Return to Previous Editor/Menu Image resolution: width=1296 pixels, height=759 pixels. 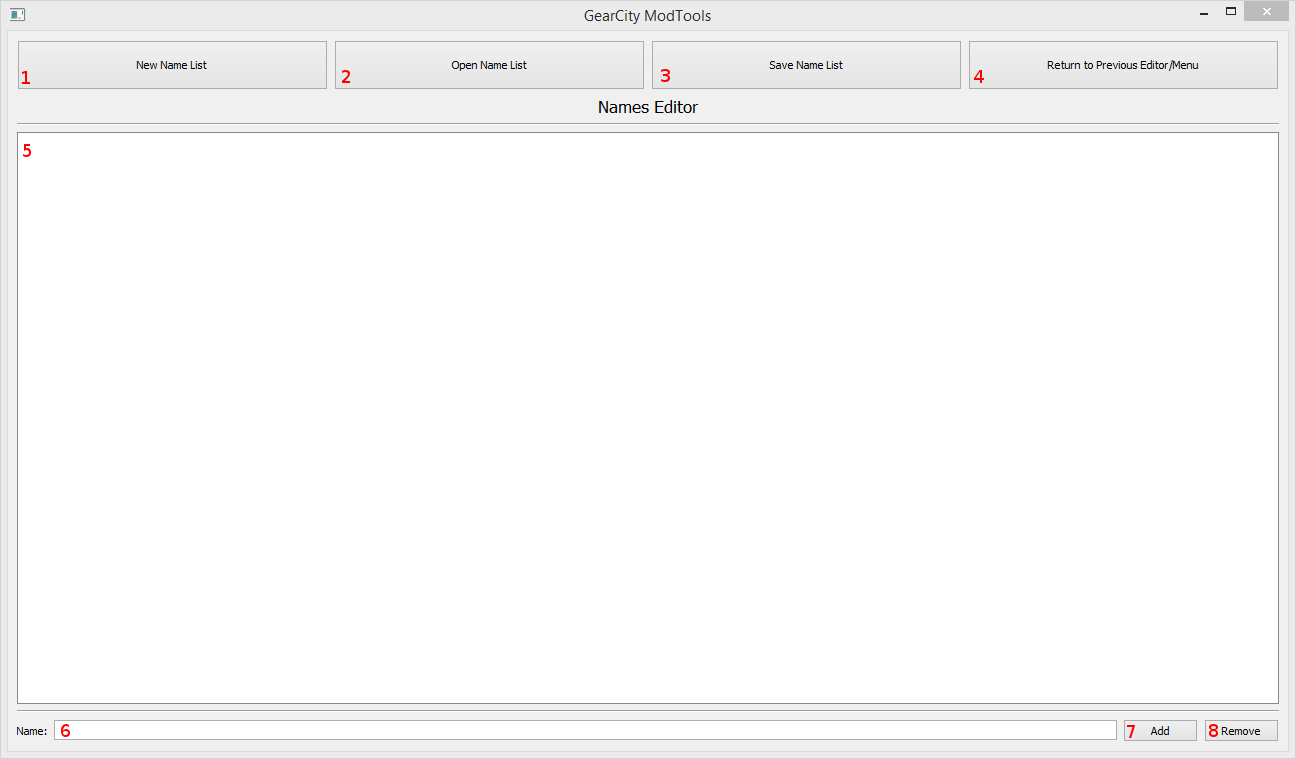[x=1122, y=65]
